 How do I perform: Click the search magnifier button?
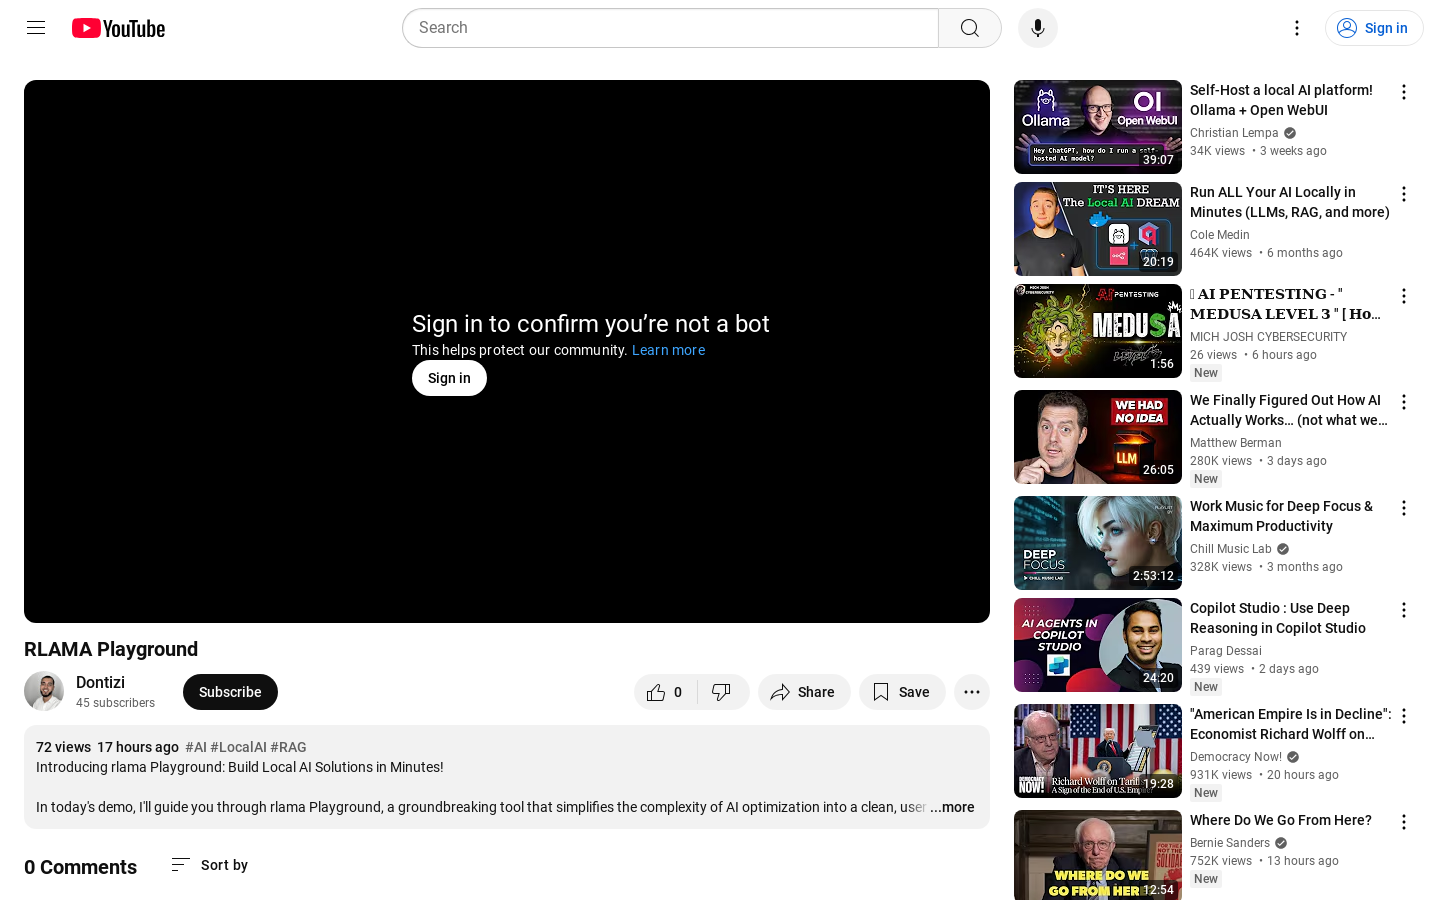(x=970, y=28)
